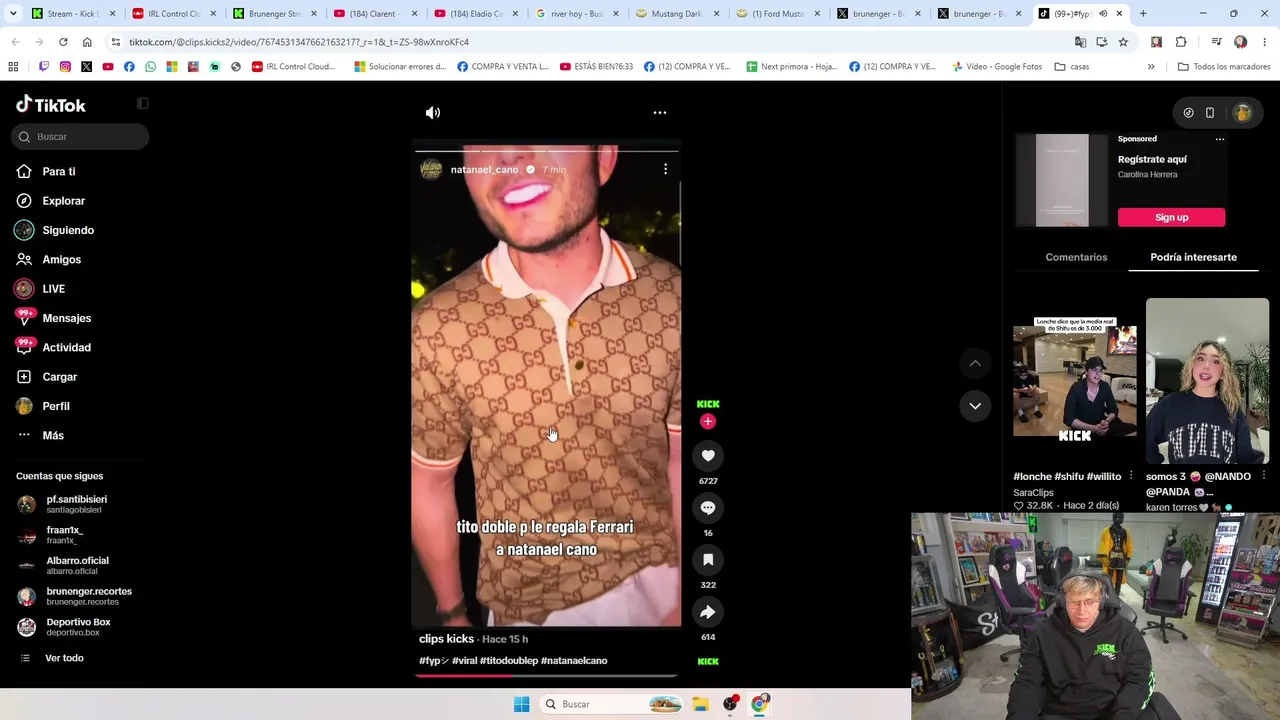
Task: Go to the next video arrow
Action: point(975,405)
